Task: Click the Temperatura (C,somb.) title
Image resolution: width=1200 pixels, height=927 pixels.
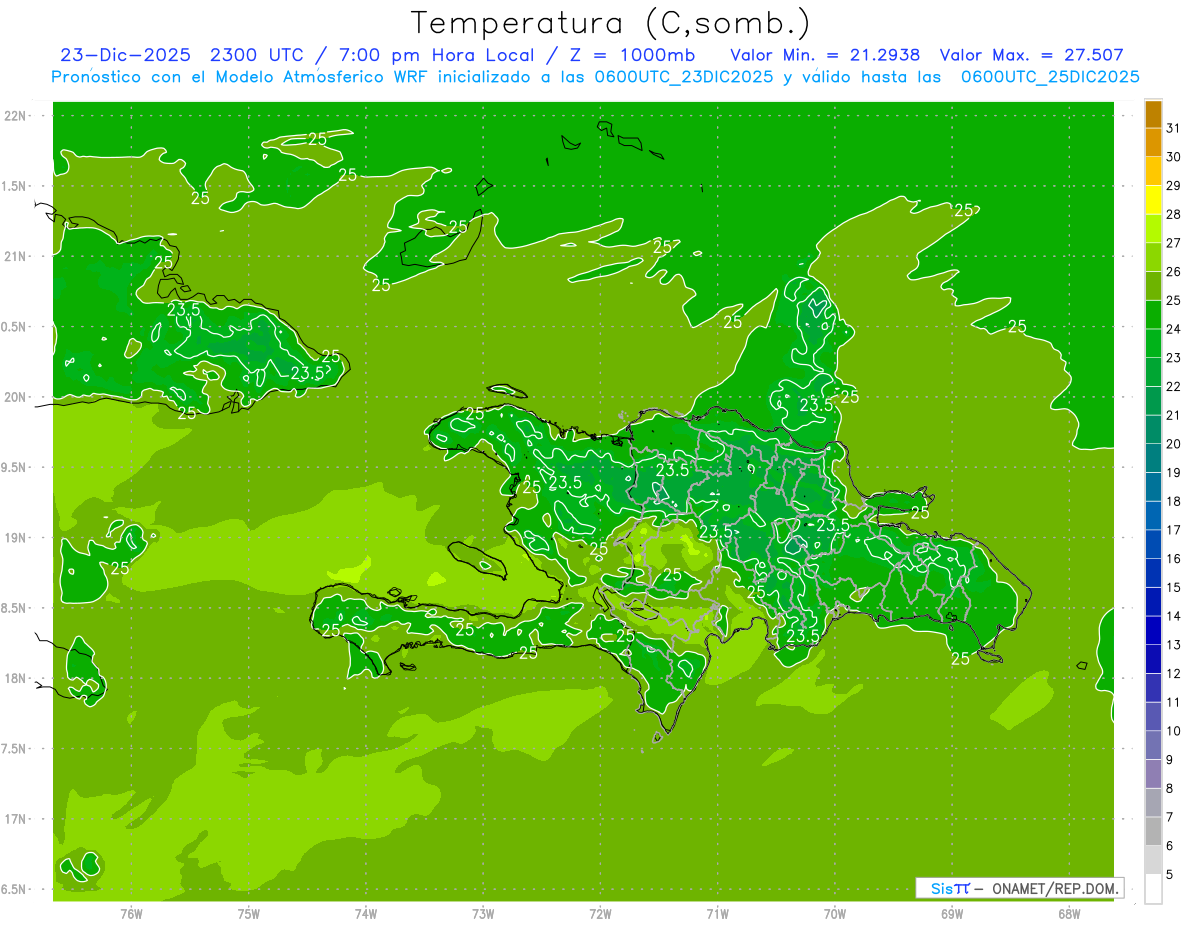Action: pyautogui.click(x=610, y=23)
